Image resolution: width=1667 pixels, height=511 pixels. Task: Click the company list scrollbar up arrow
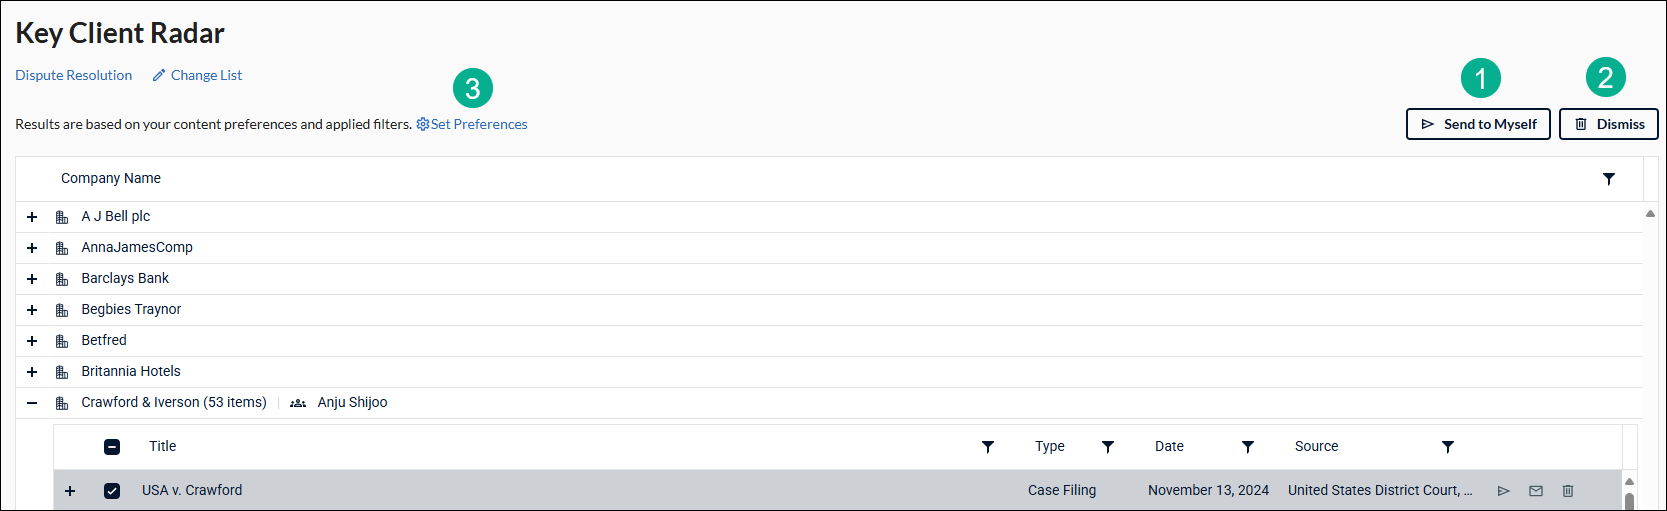(1650, 213)
